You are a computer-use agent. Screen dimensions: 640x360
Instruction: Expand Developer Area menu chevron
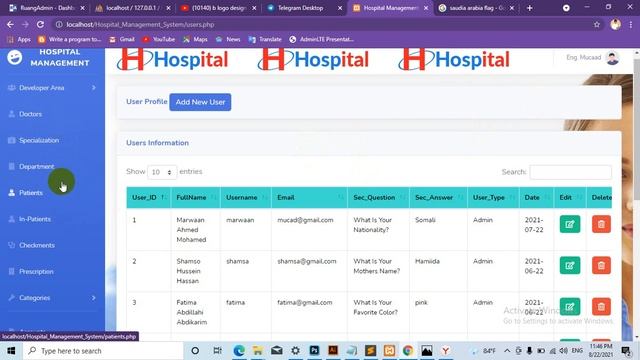tap(94, 88)
